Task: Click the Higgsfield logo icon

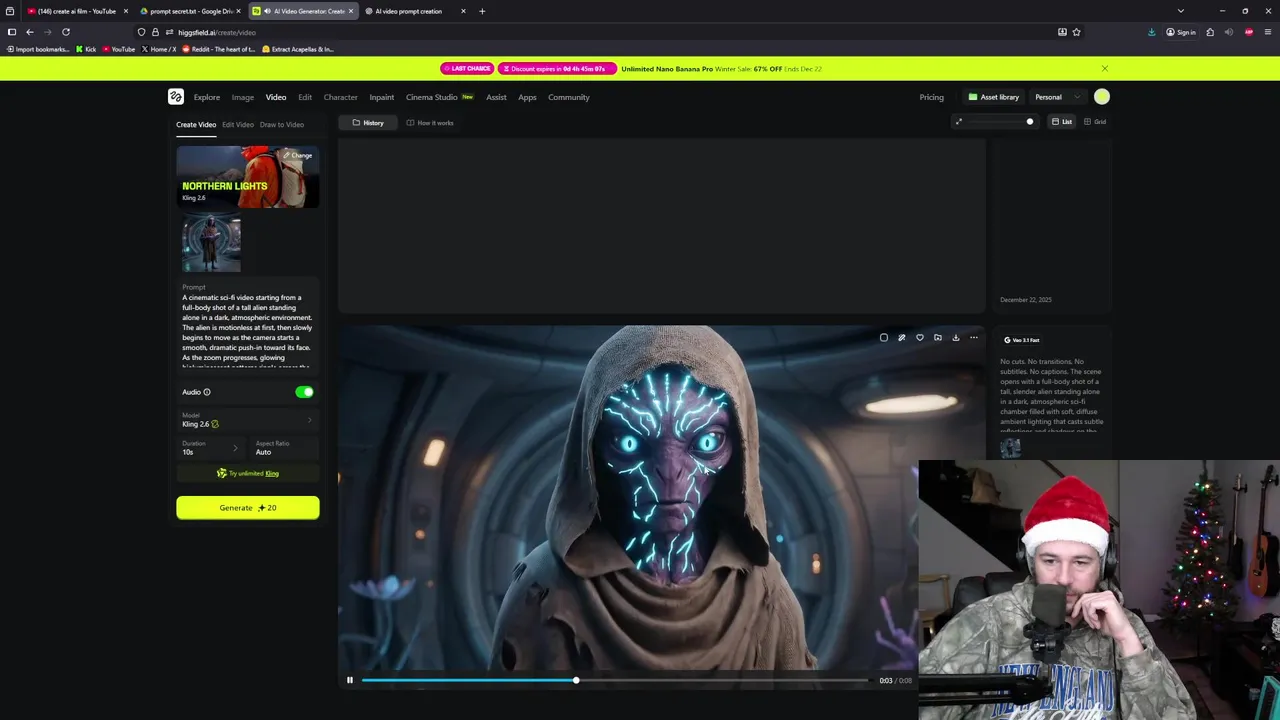Action: click(x=176, y=97)
